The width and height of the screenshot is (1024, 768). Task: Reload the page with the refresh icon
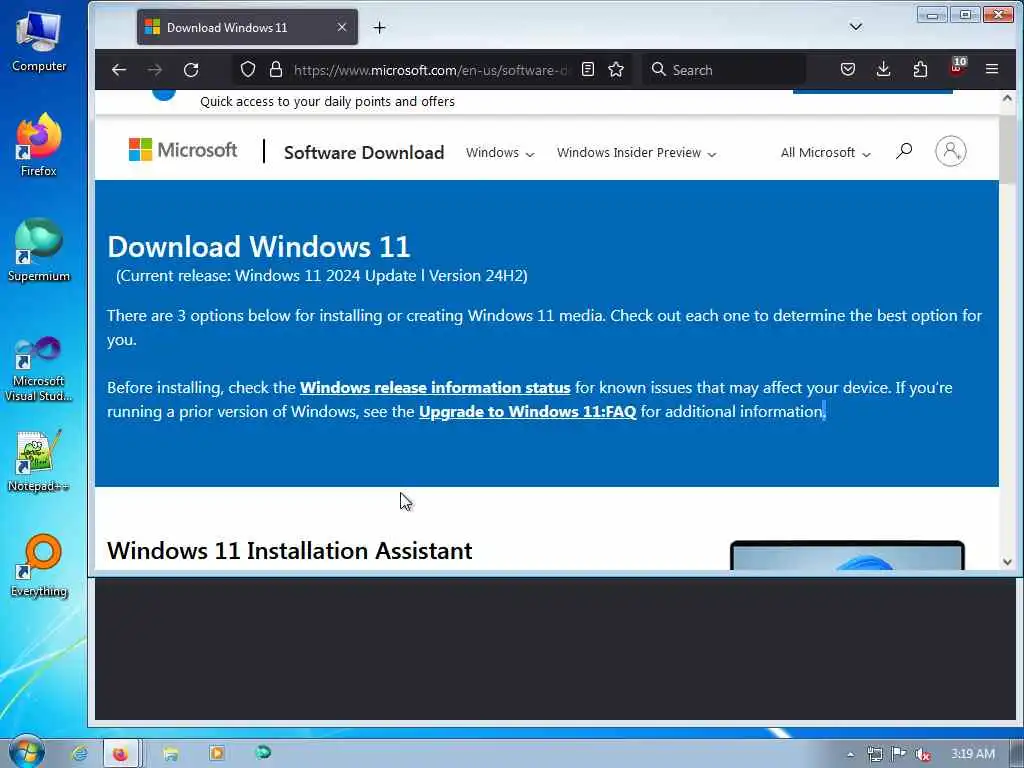pyautogui.click(x=191, y=69)
